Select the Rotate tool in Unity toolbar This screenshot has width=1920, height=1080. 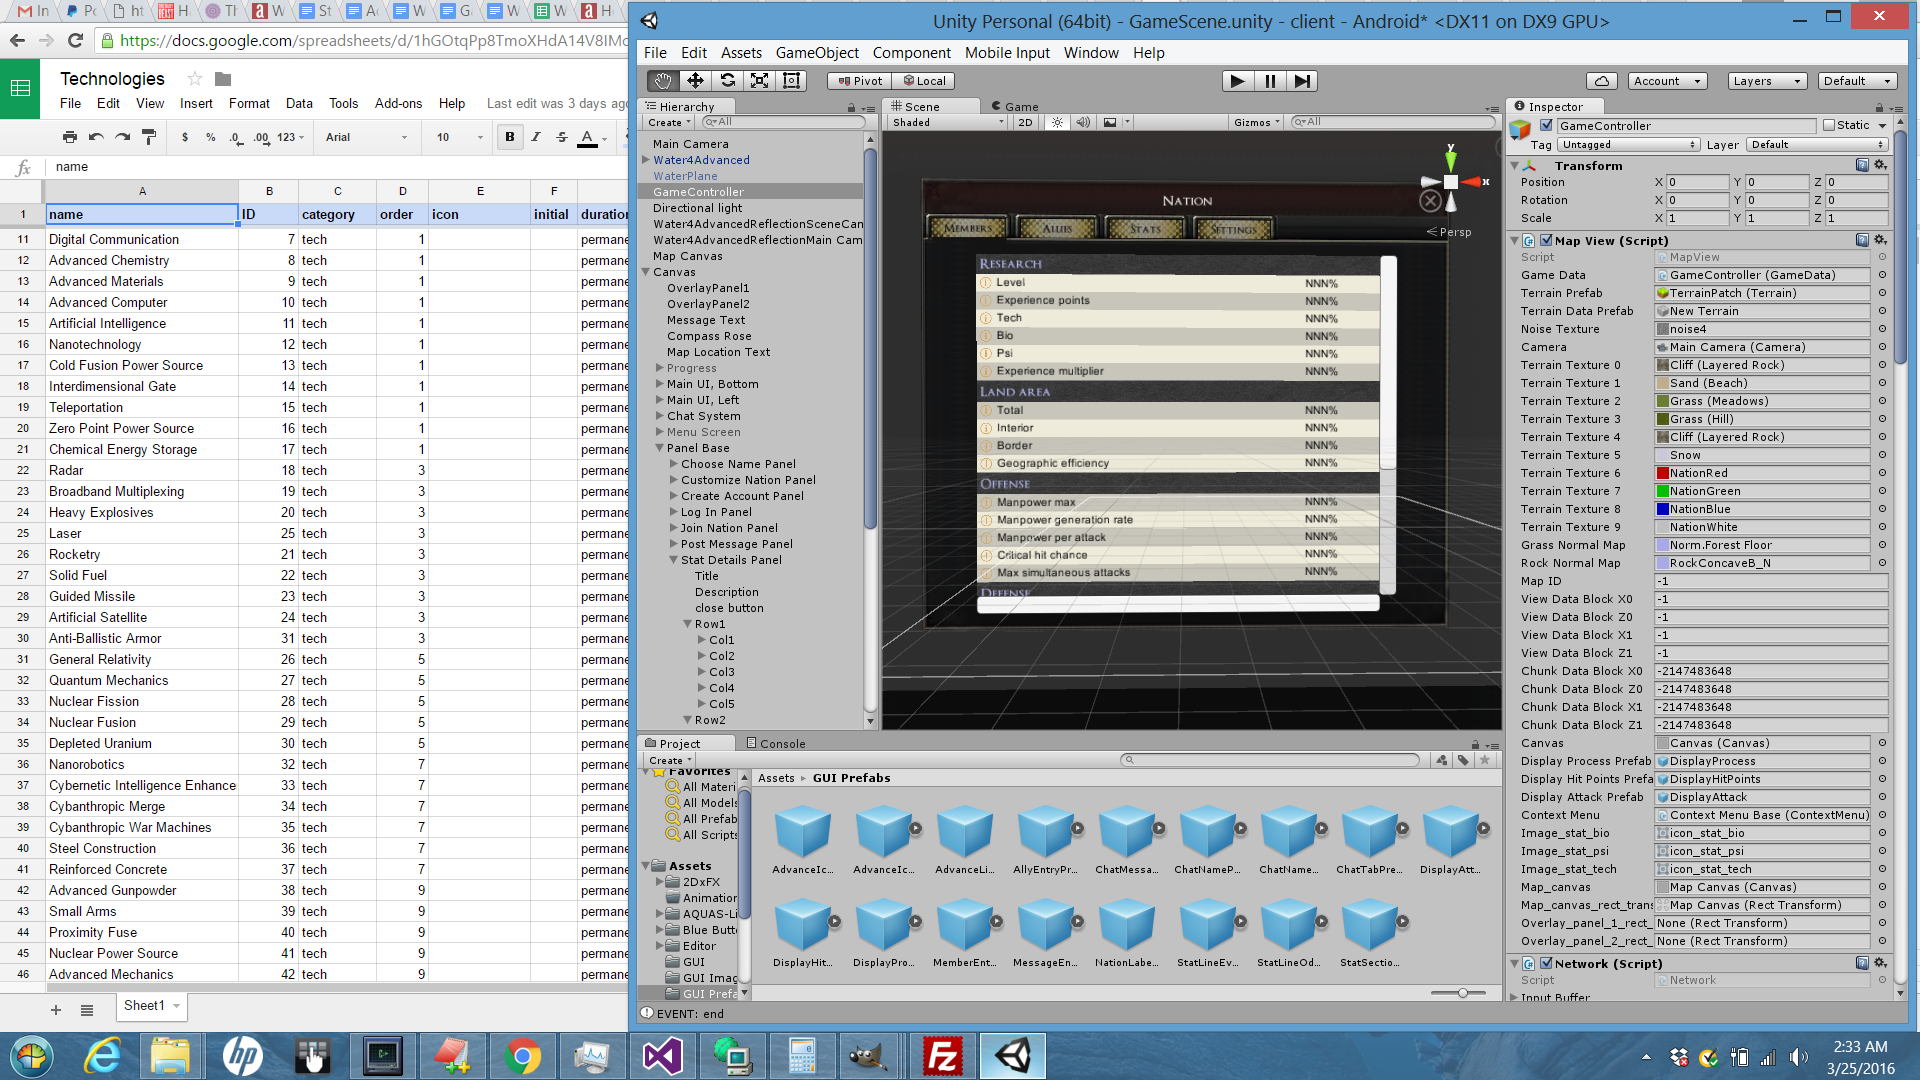coord(727,81)
